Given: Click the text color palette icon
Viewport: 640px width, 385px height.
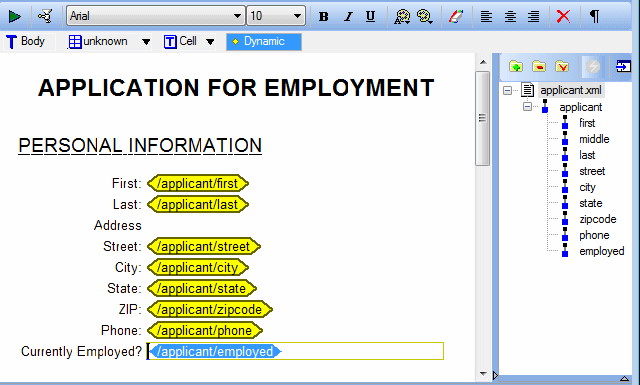Looking at the screenshot, I should 402,17.
